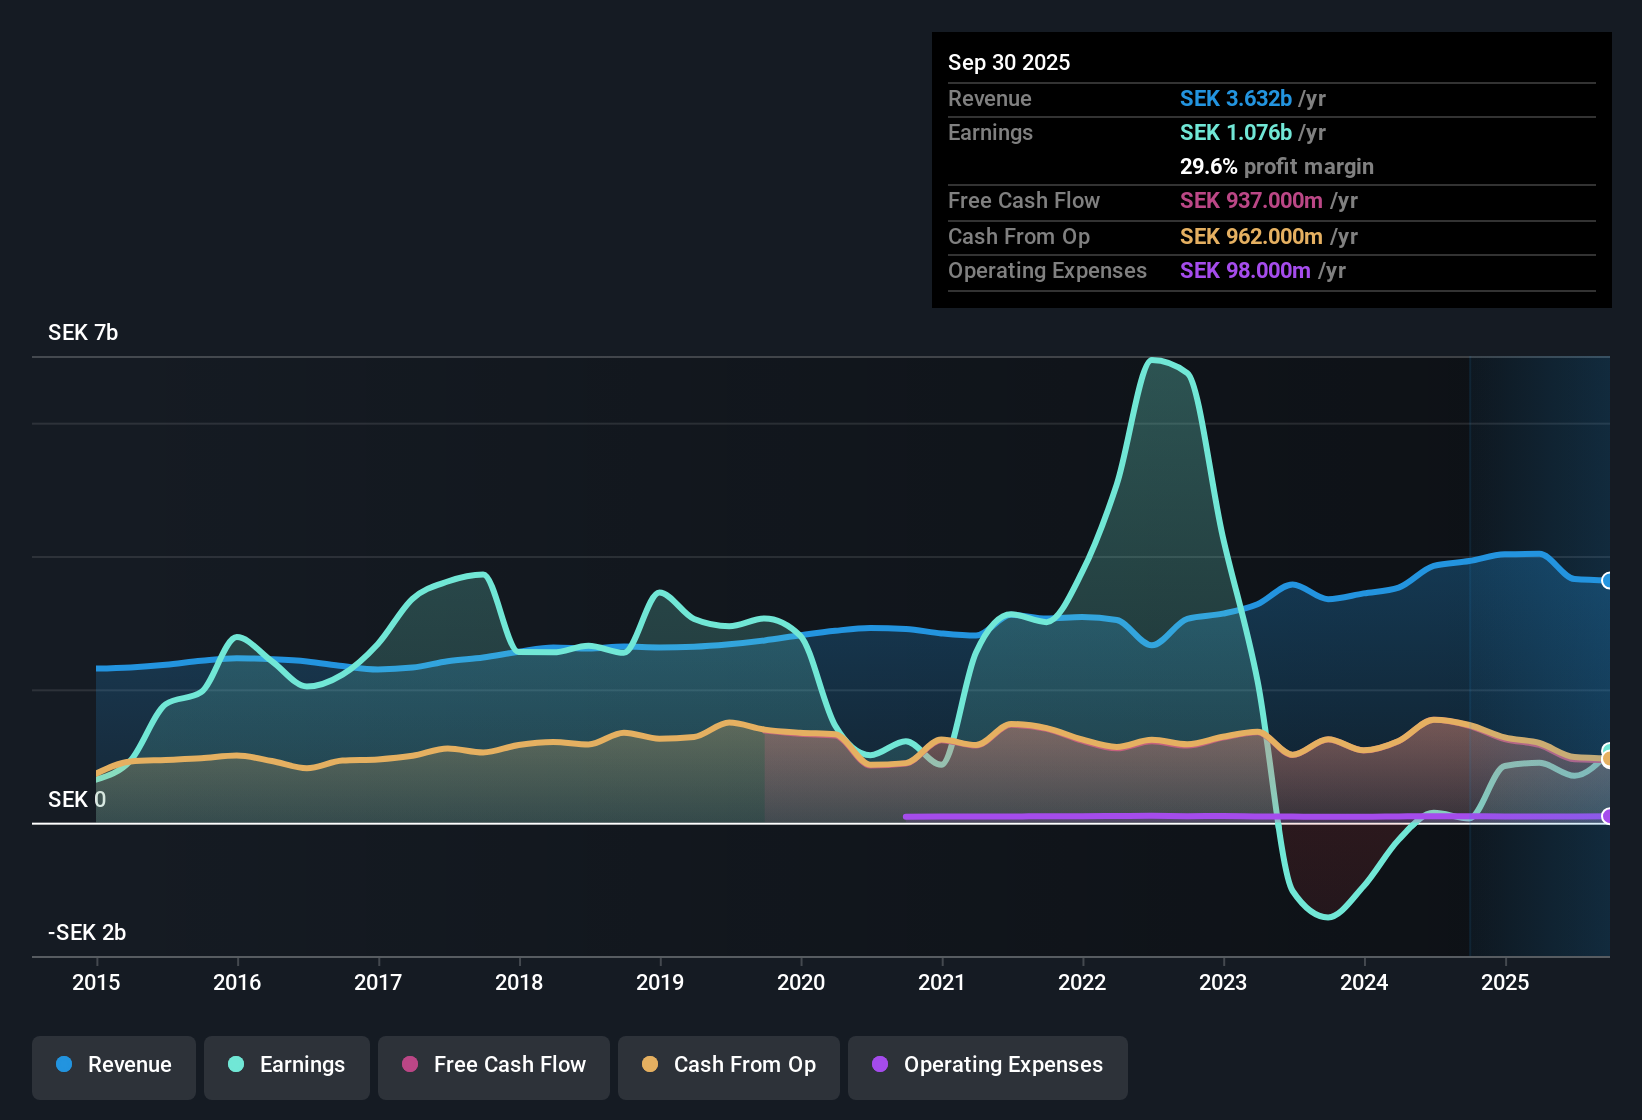Click the purple Operating Expenses endpoint marker
Screen dimensions: 1642x1120
(x=1607, y=816)
